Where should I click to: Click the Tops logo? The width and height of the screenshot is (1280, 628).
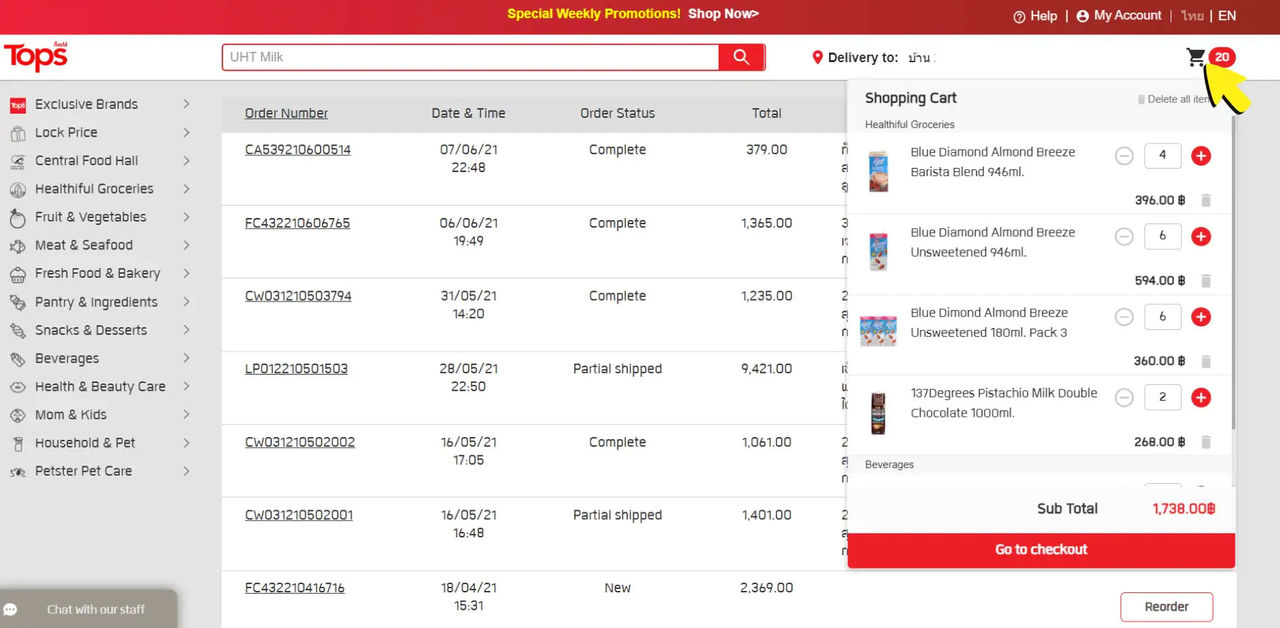35,57
